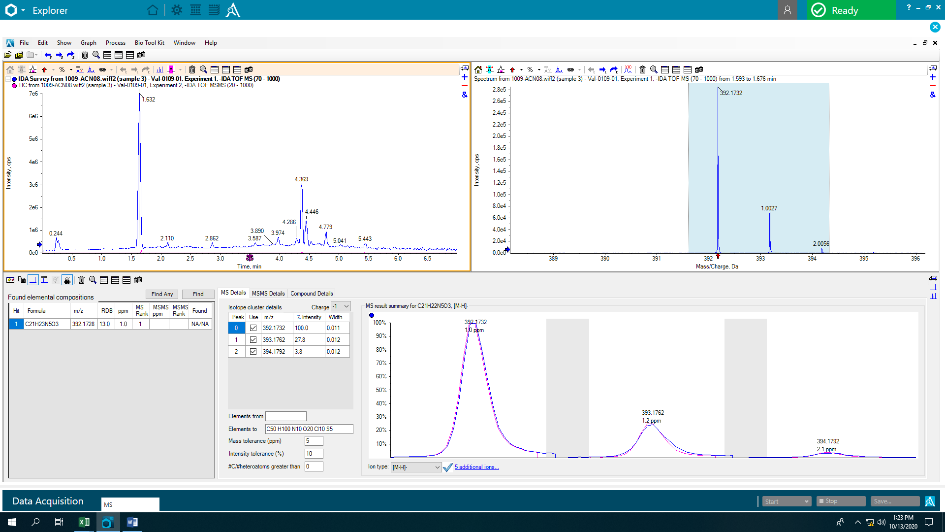Open the Bio Tool Kit menu
Screen dimensions: 945x532
149,43
